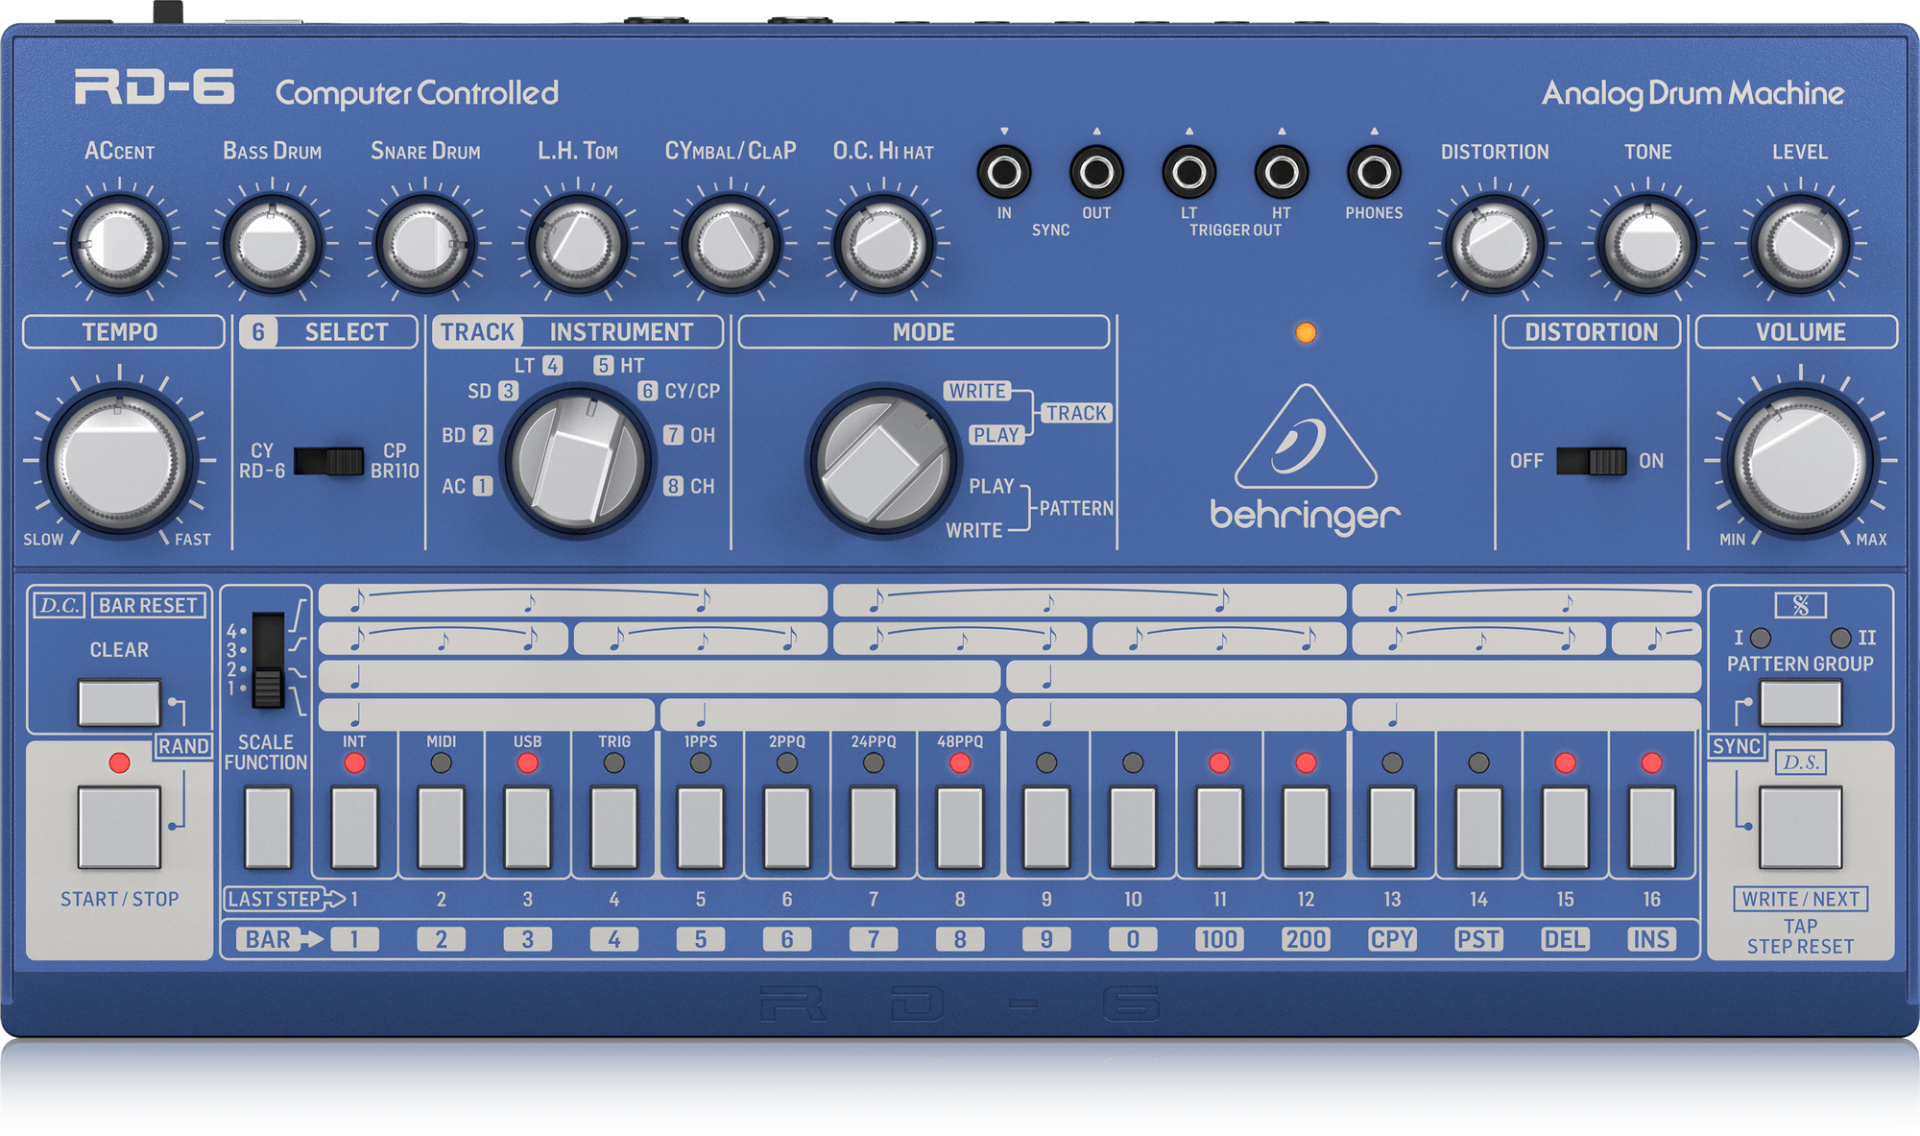
Task: Click the large VOLUME knob
Action: pyautogui.click(x=1801, y=462)
